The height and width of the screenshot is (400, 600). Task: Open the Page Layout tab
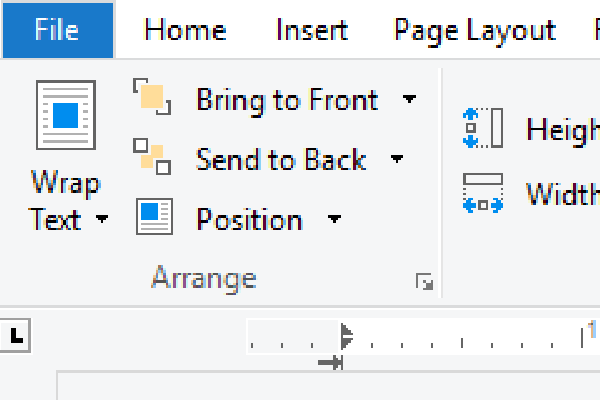point(475,32)
